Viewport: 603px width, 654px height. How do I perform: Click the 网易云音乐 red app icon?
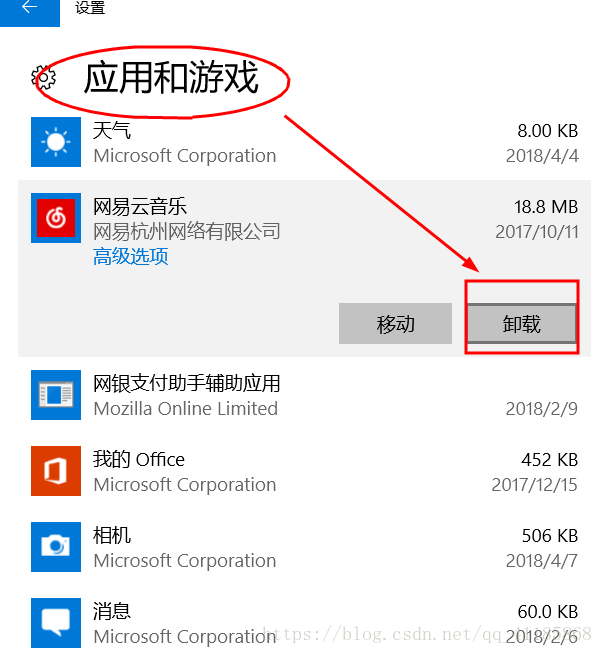56,218
